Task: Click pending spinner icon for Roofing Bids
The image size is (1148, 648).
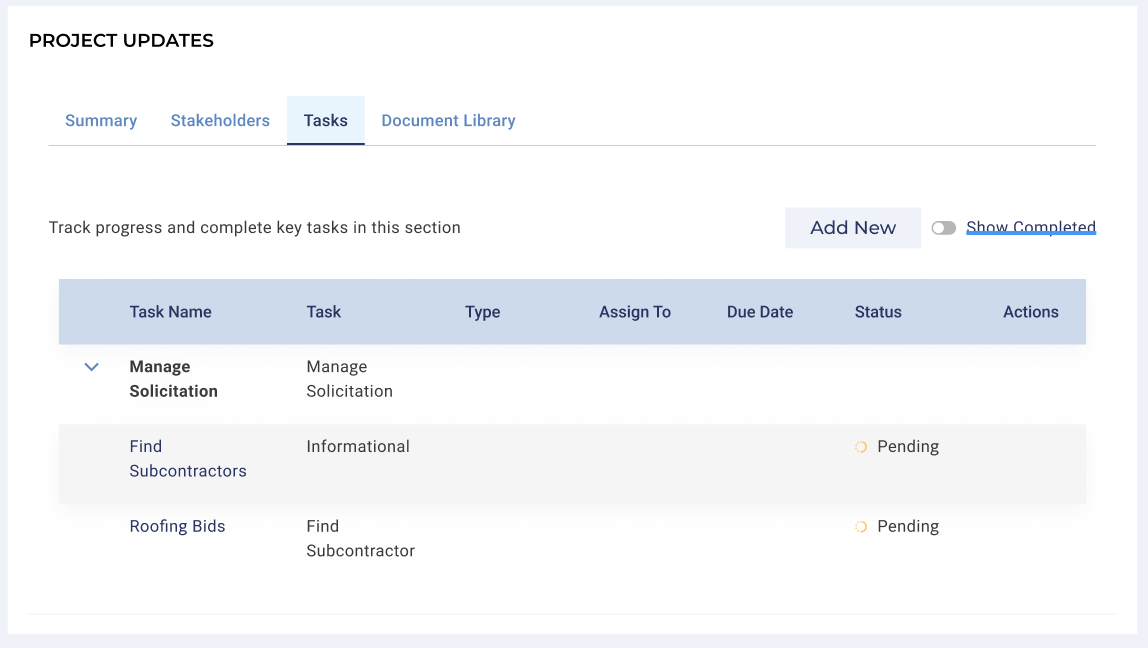Action: (860, 527)
